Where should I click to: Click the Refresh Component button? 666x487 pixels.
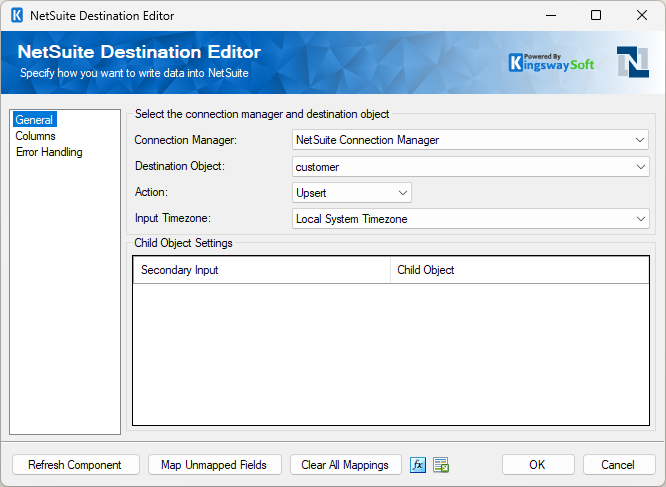[x=76, y=465]
